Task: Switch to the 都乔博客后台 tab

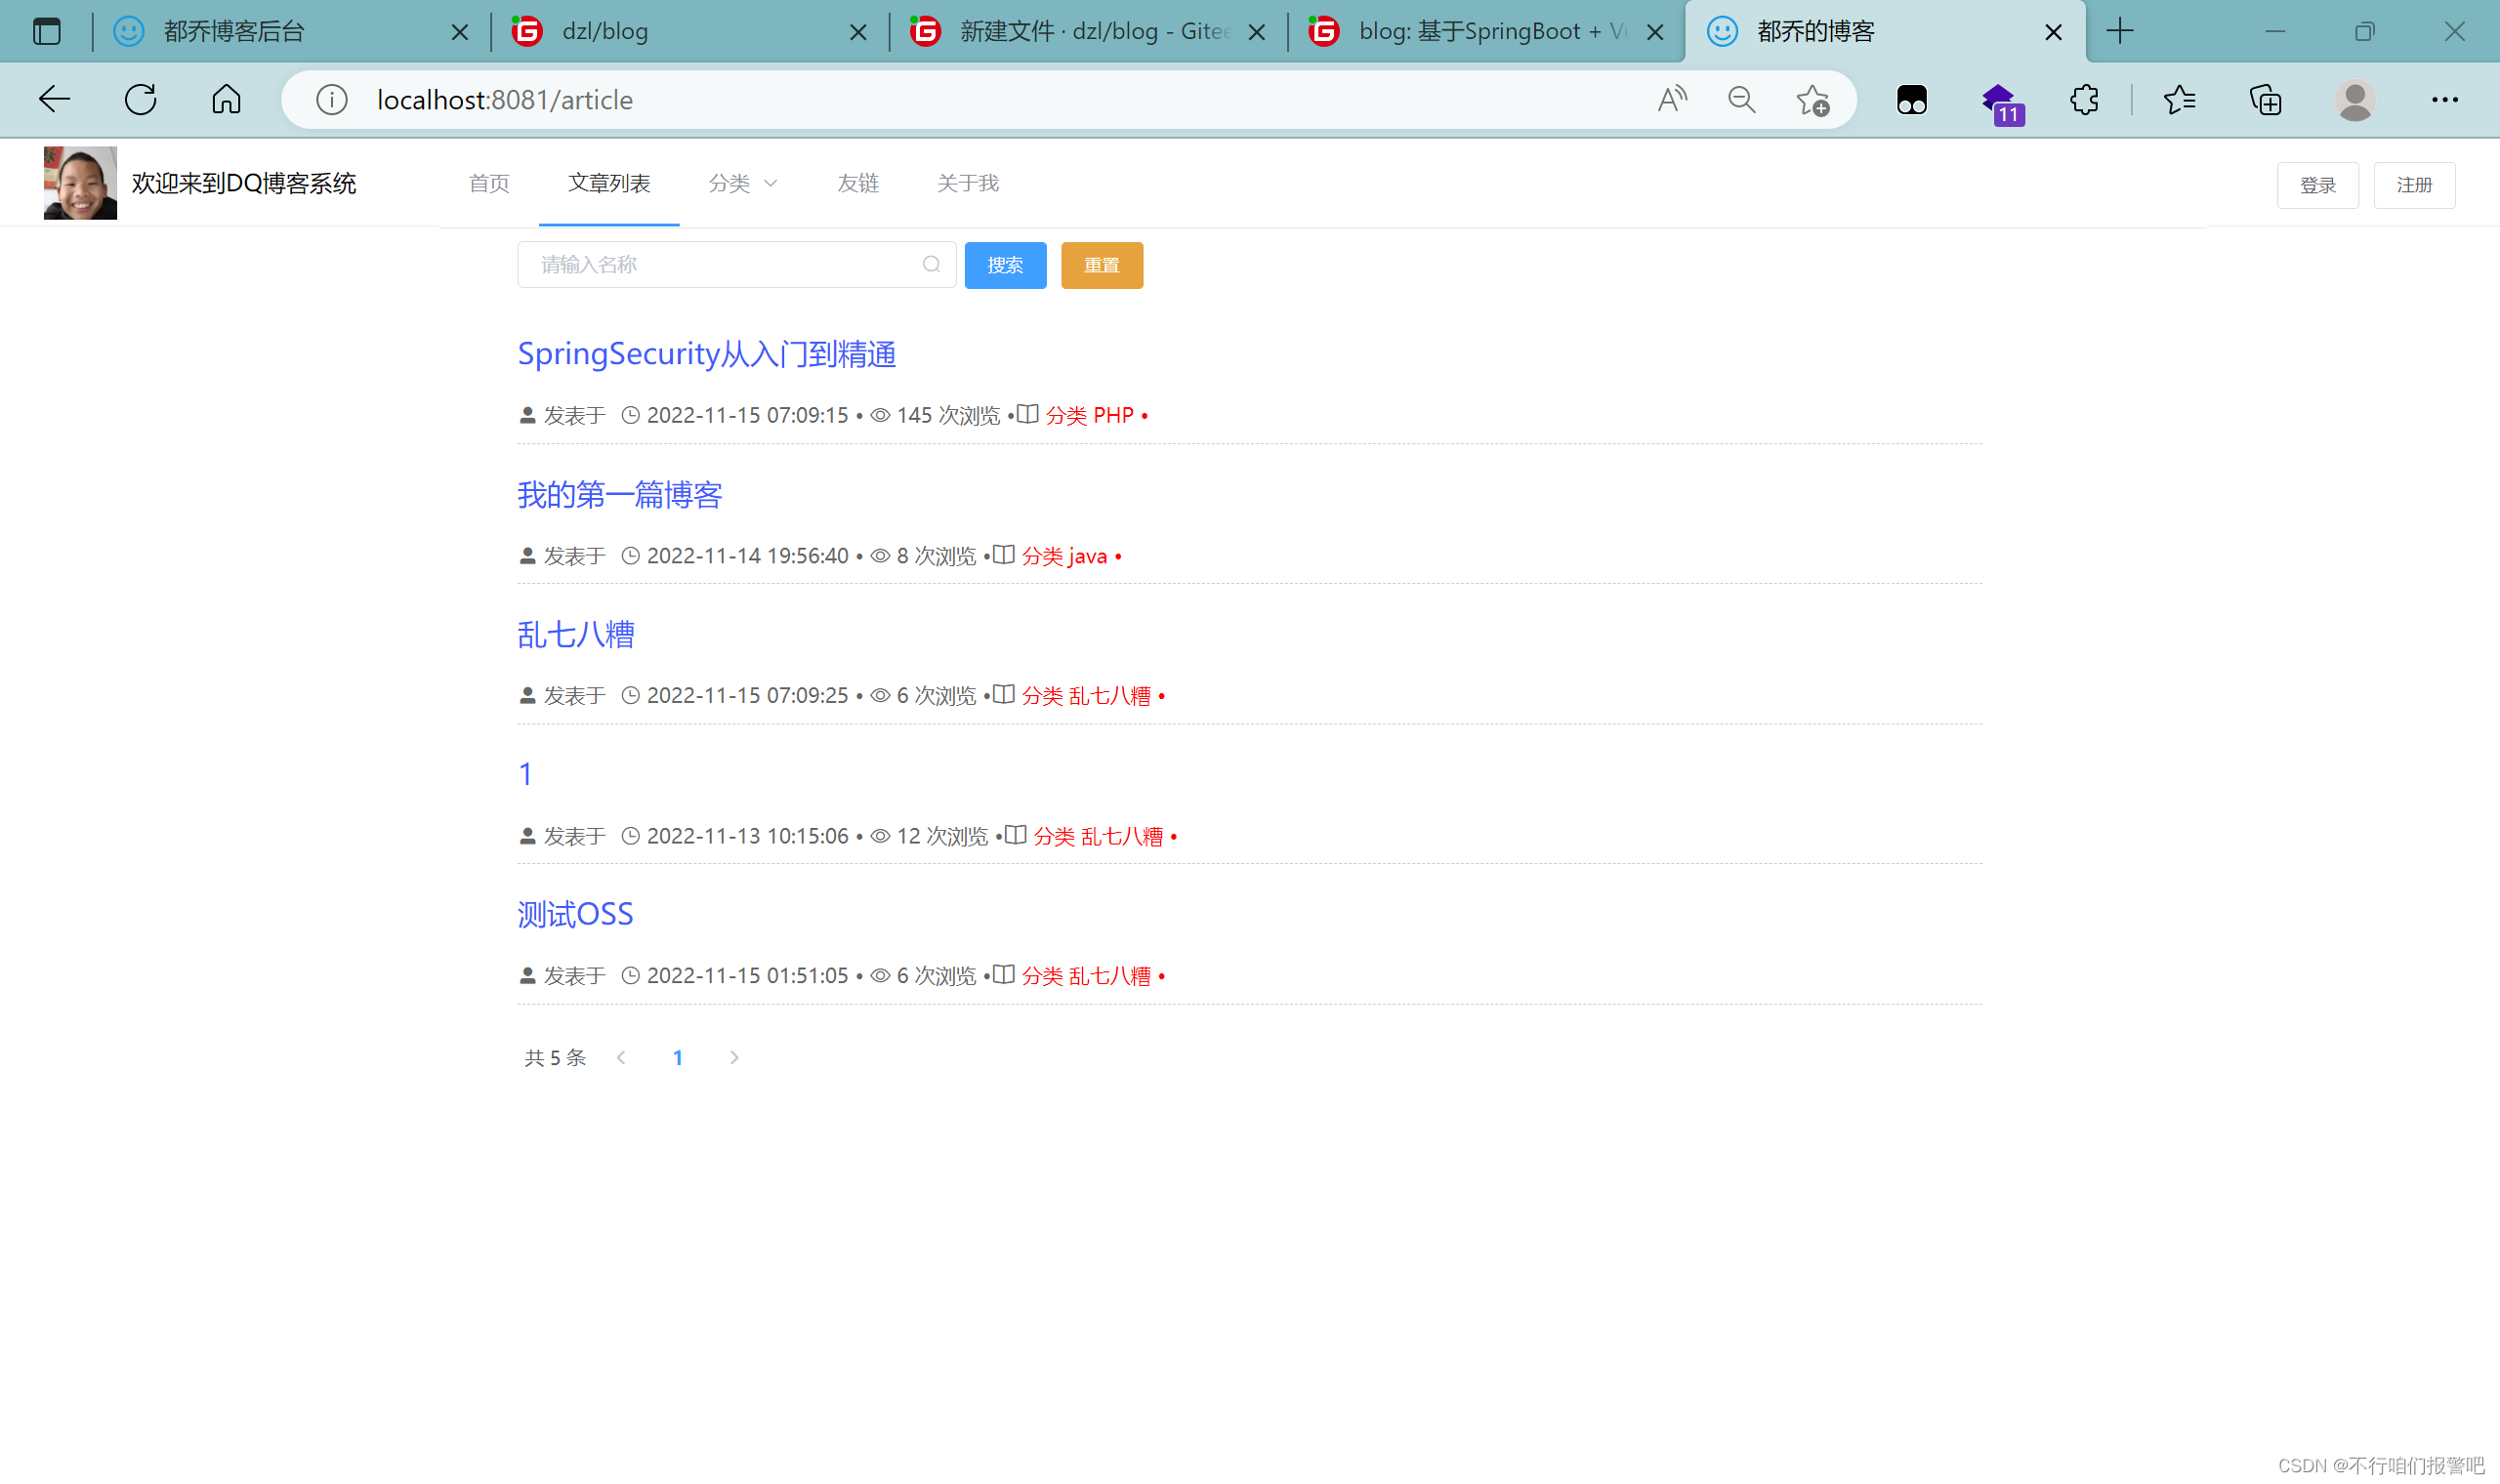Action: [x=234, y=31]
